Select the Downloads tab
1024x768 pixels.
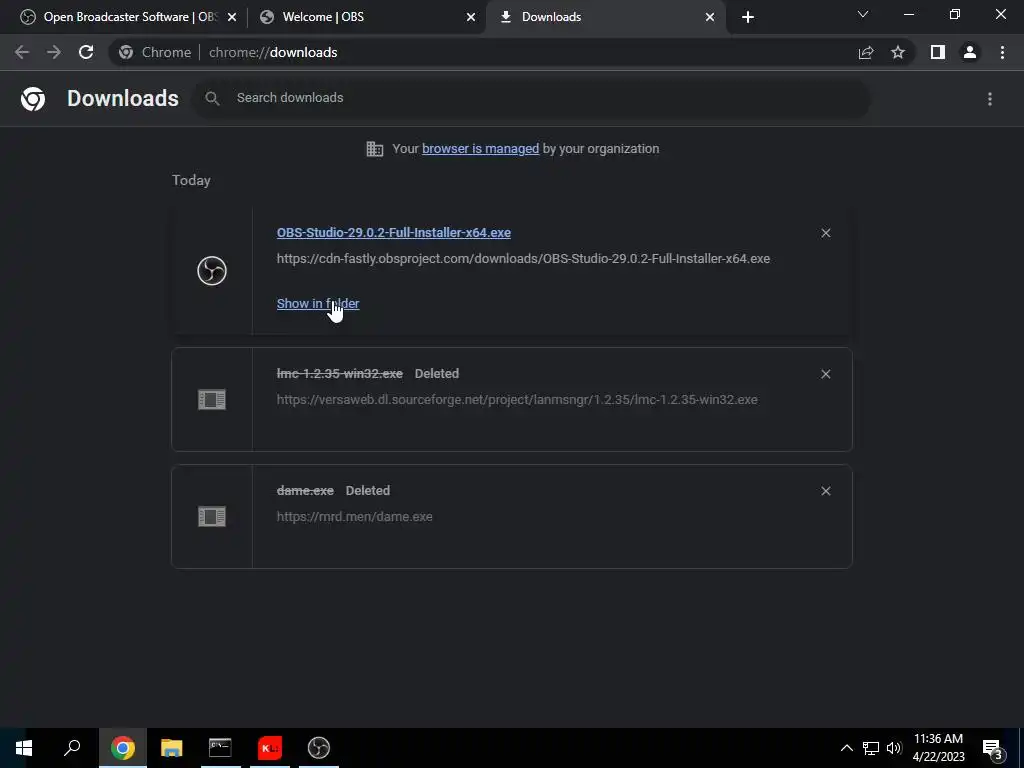click(606, 17)
